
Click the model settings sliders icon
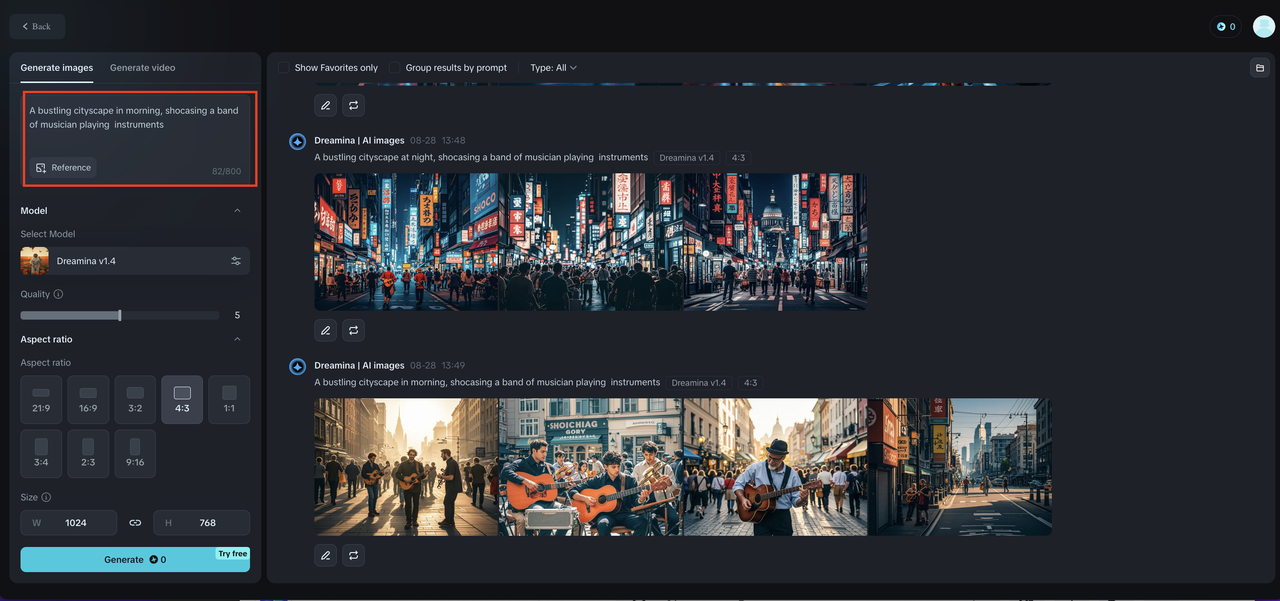[x=236, y=261]
